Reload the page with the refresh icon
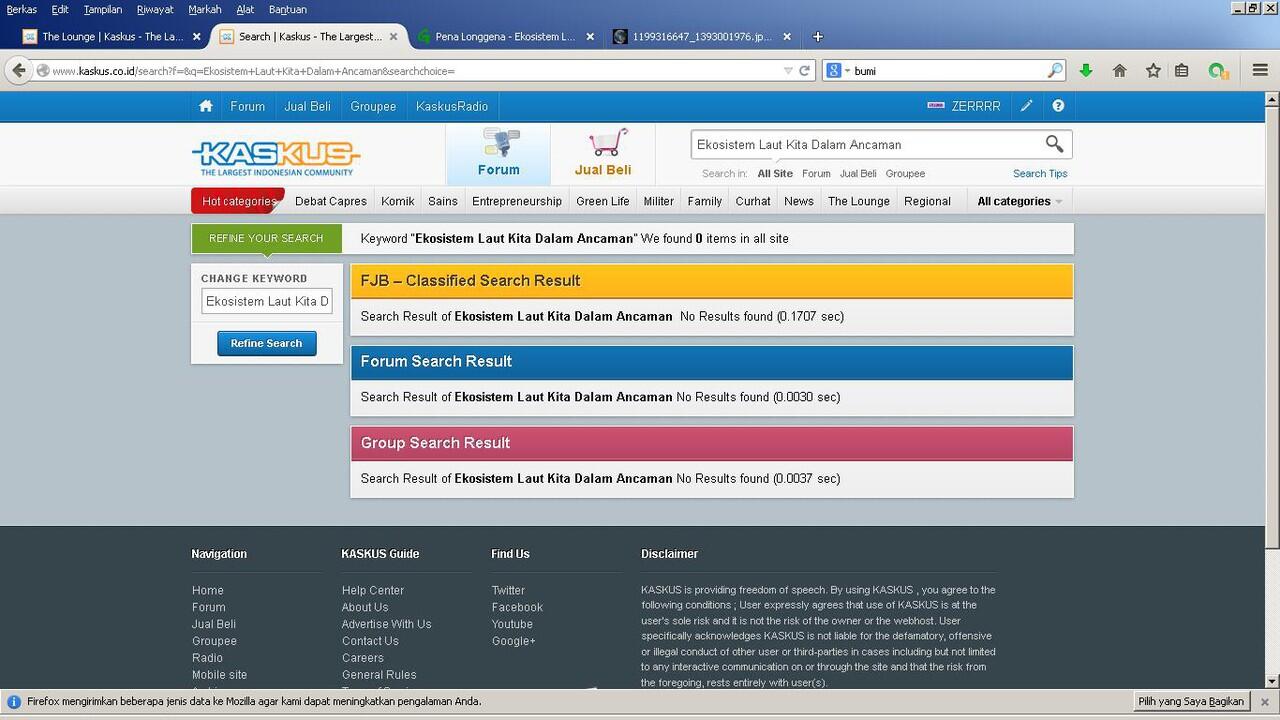1280x720 pixels. click(804, 71)
